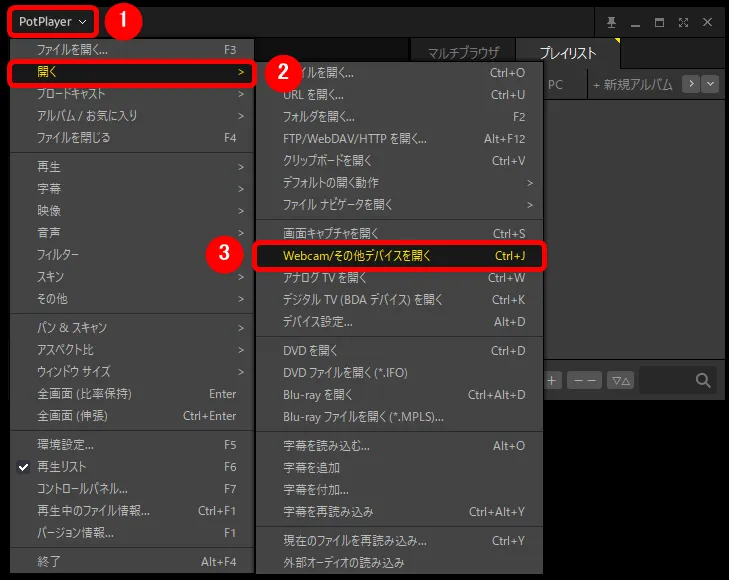
Task: Open the playlist tab dropdown arrow
Action: pyautogui.click(x=710, y=84)
